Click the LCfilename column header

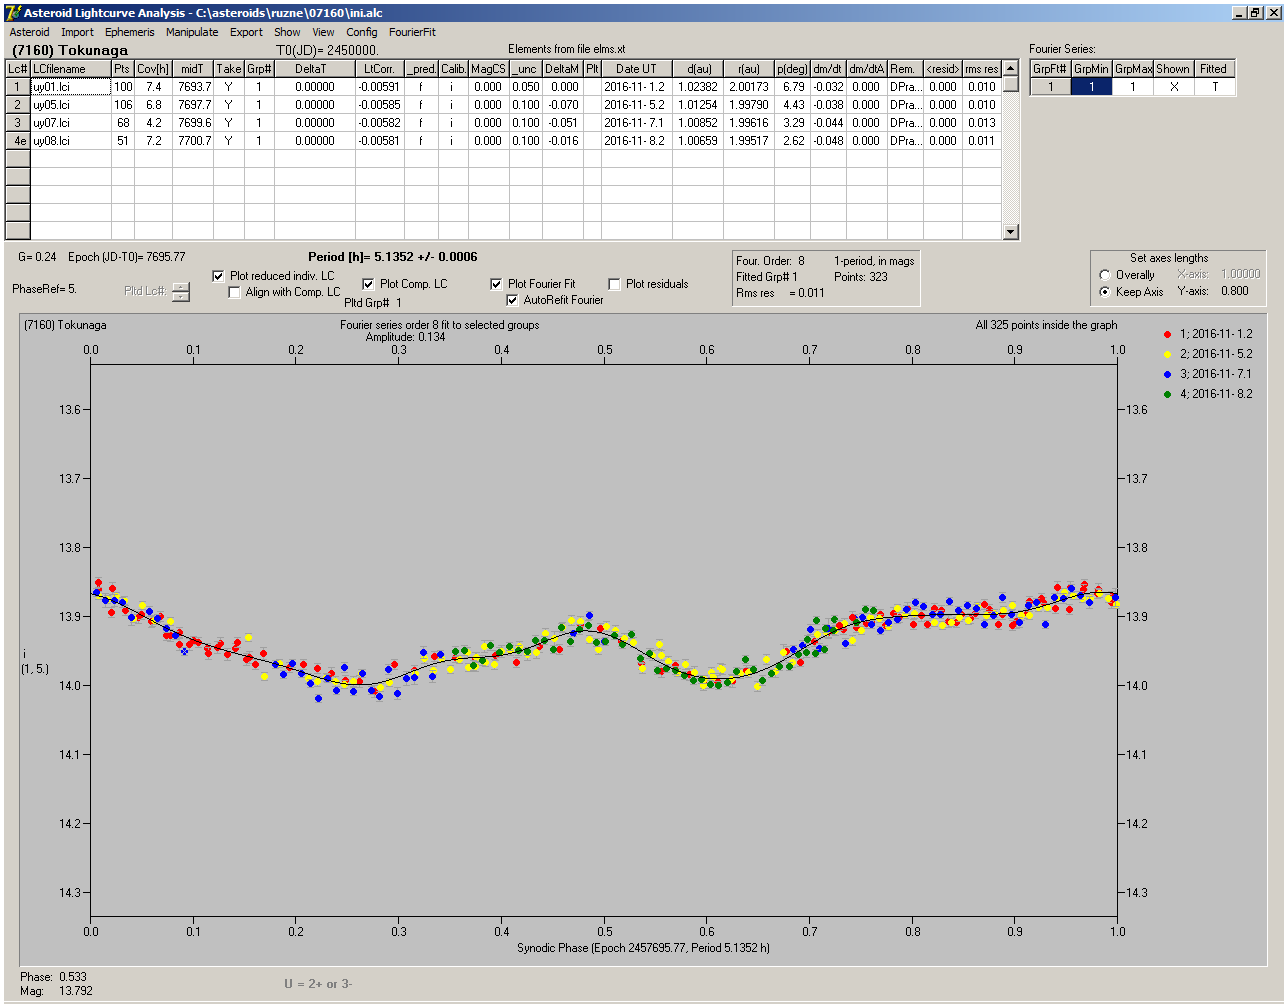click(70, 69)
